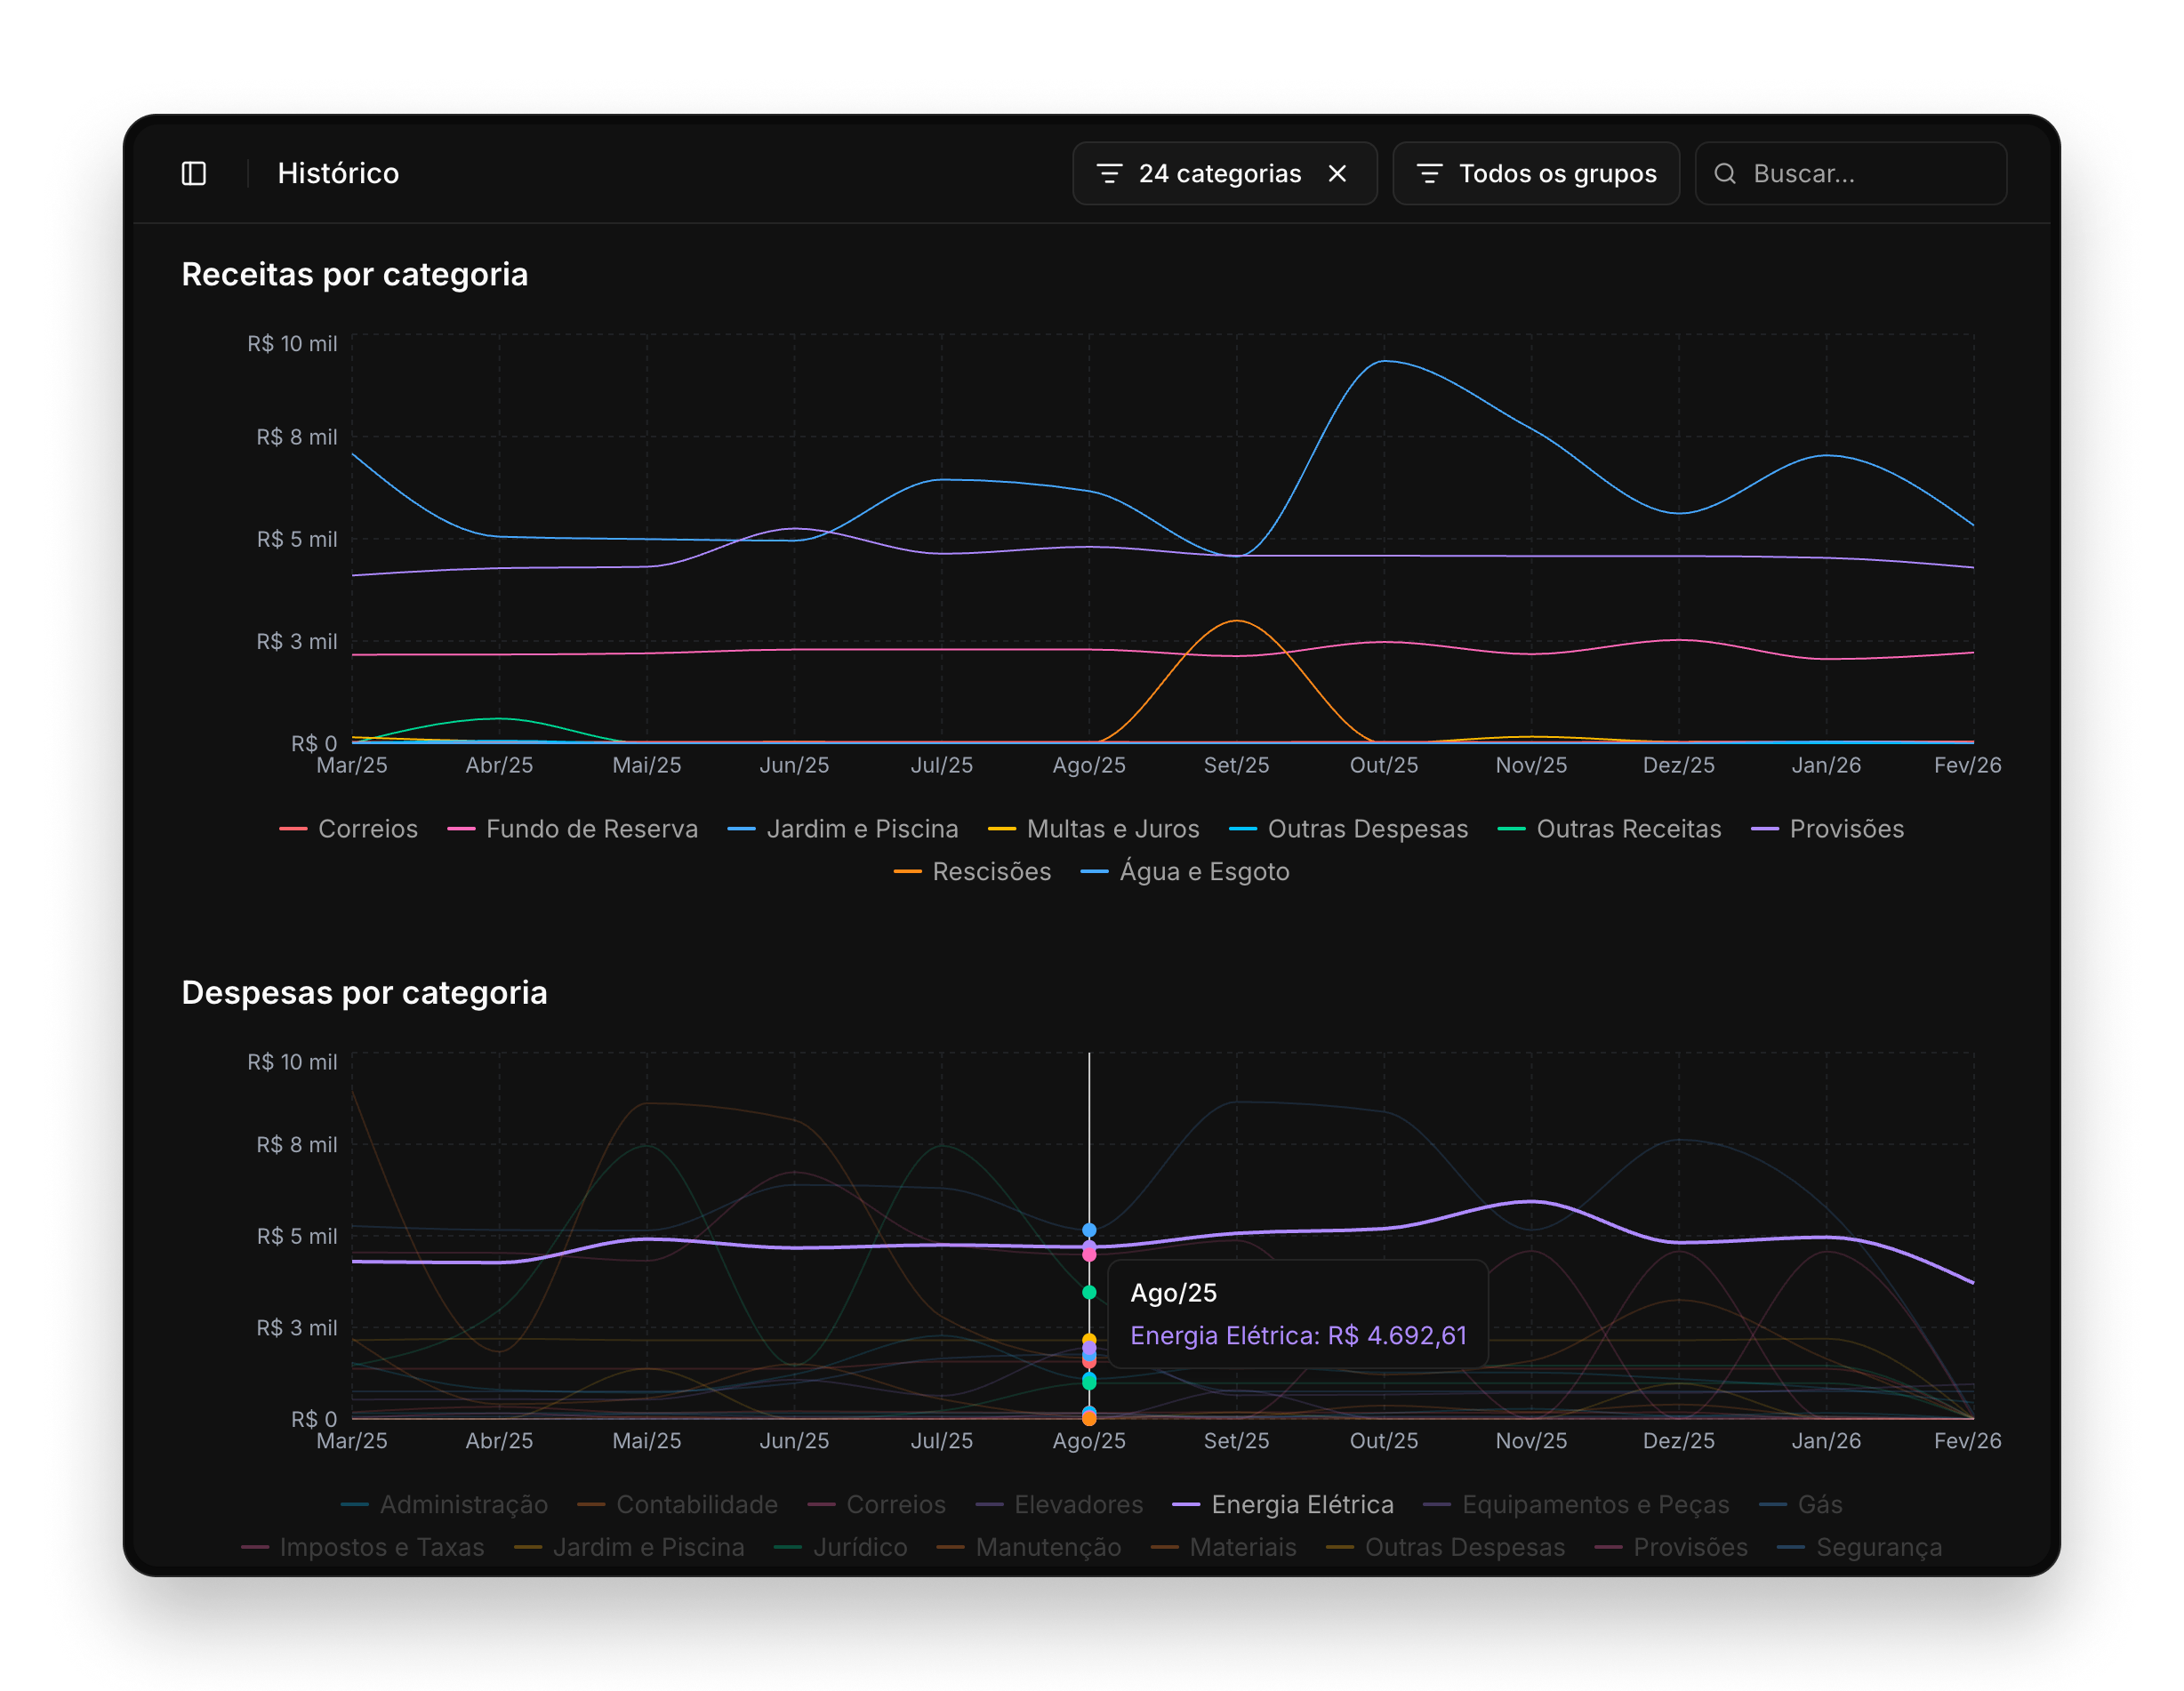Select Energia Elétrica in Despesas legend
This screenshot has width=2184, height=1691.
click(1301, 1505)
